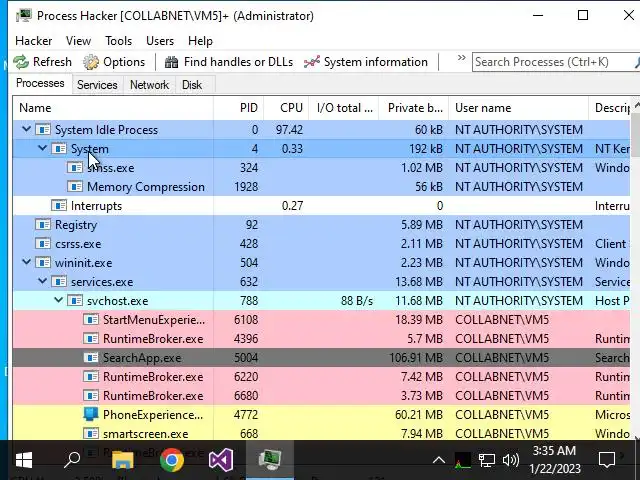Image resolution: width=640 pixels, height=480 pixels.
Task: Click the volume speaker tray icon
Action: [510, 461]
